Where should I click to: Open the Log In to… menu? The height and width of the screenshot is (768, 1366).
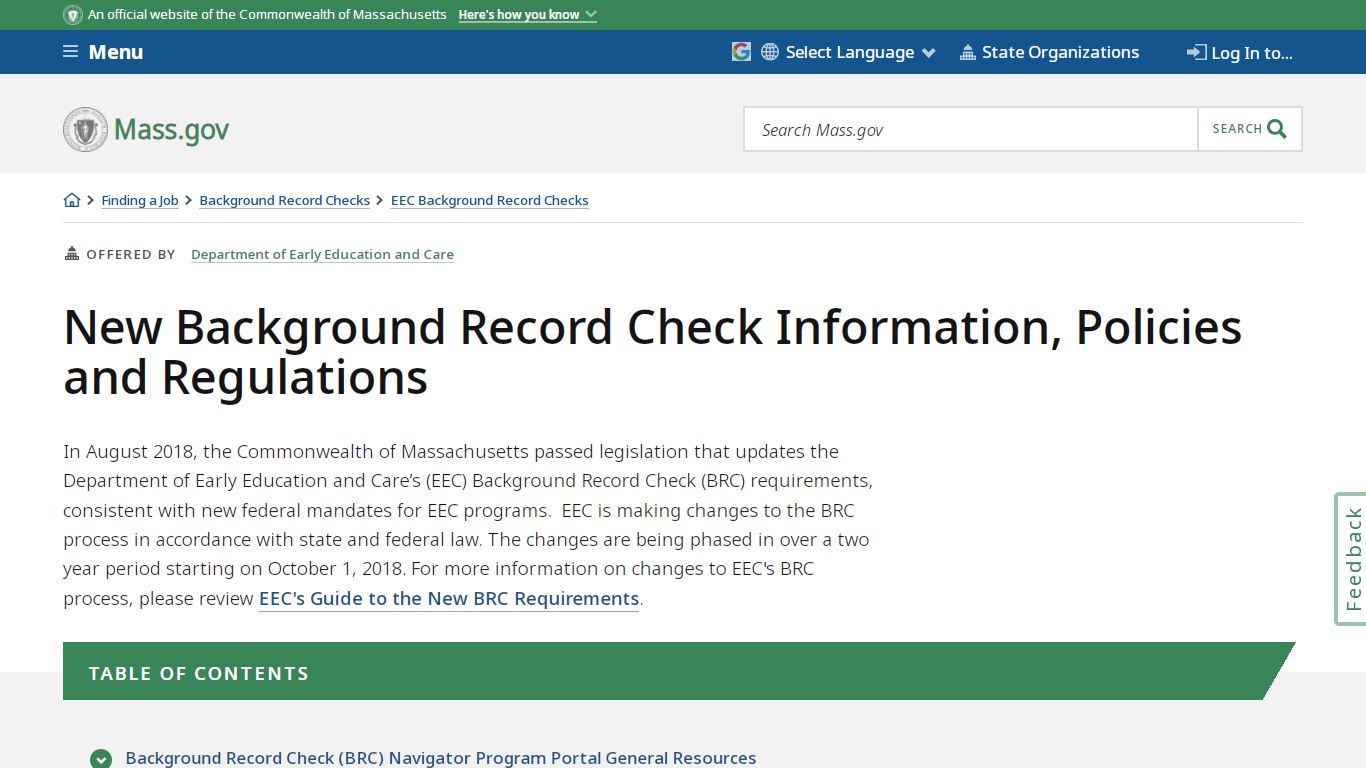[1240, 53]
